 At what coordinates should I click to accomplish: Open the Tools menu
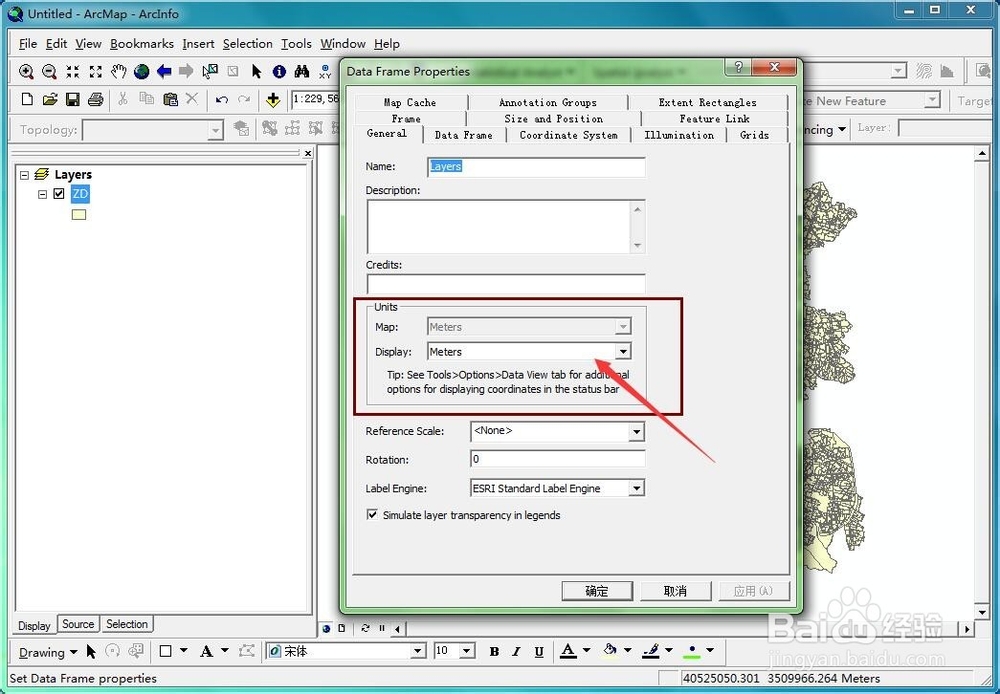[x=297, y=43]
